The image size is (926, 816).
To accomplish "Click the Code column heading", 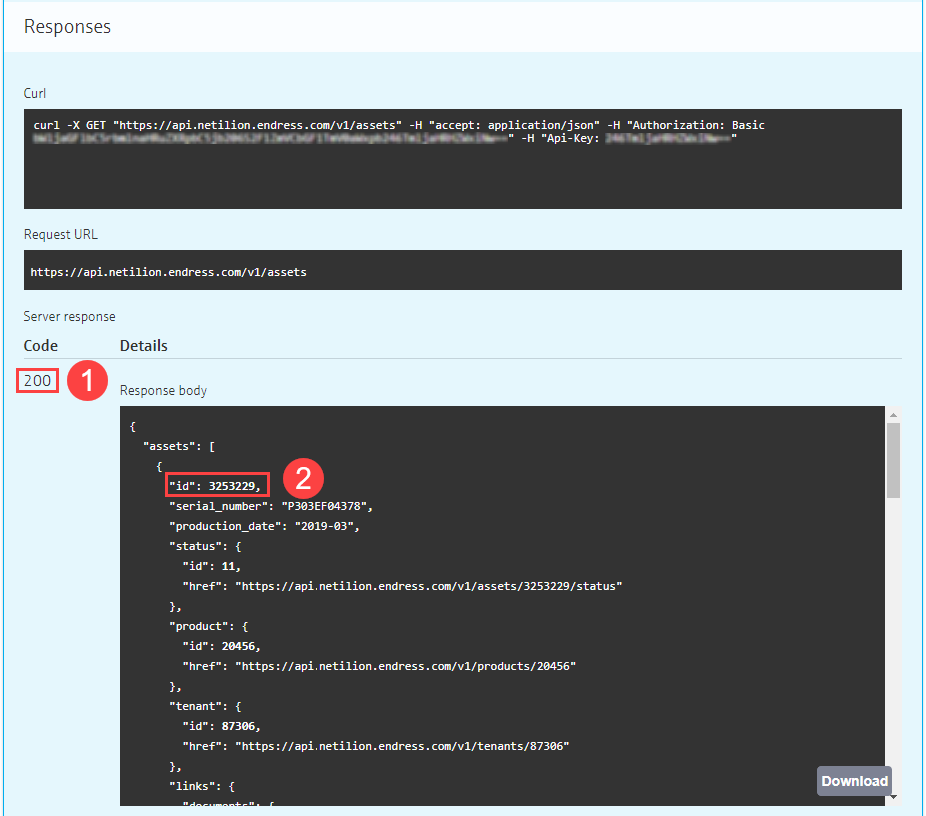I will (x=41, y=346).
